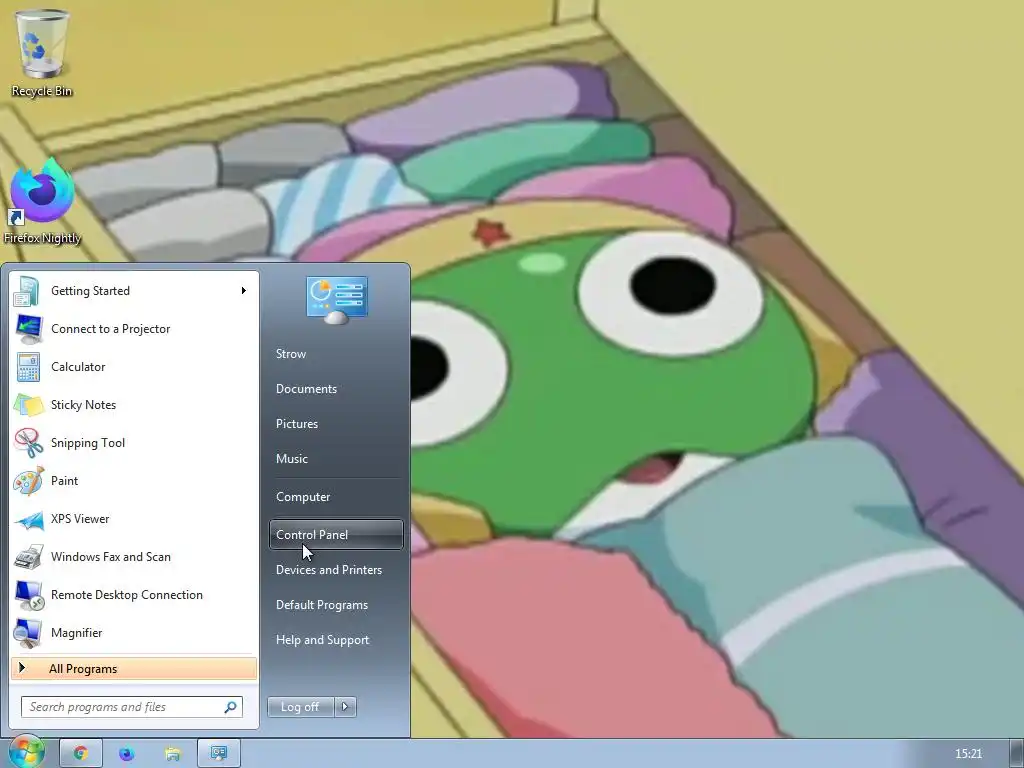Open Firefox from the taskbar

pyautogui.click(x=126, y=754)
